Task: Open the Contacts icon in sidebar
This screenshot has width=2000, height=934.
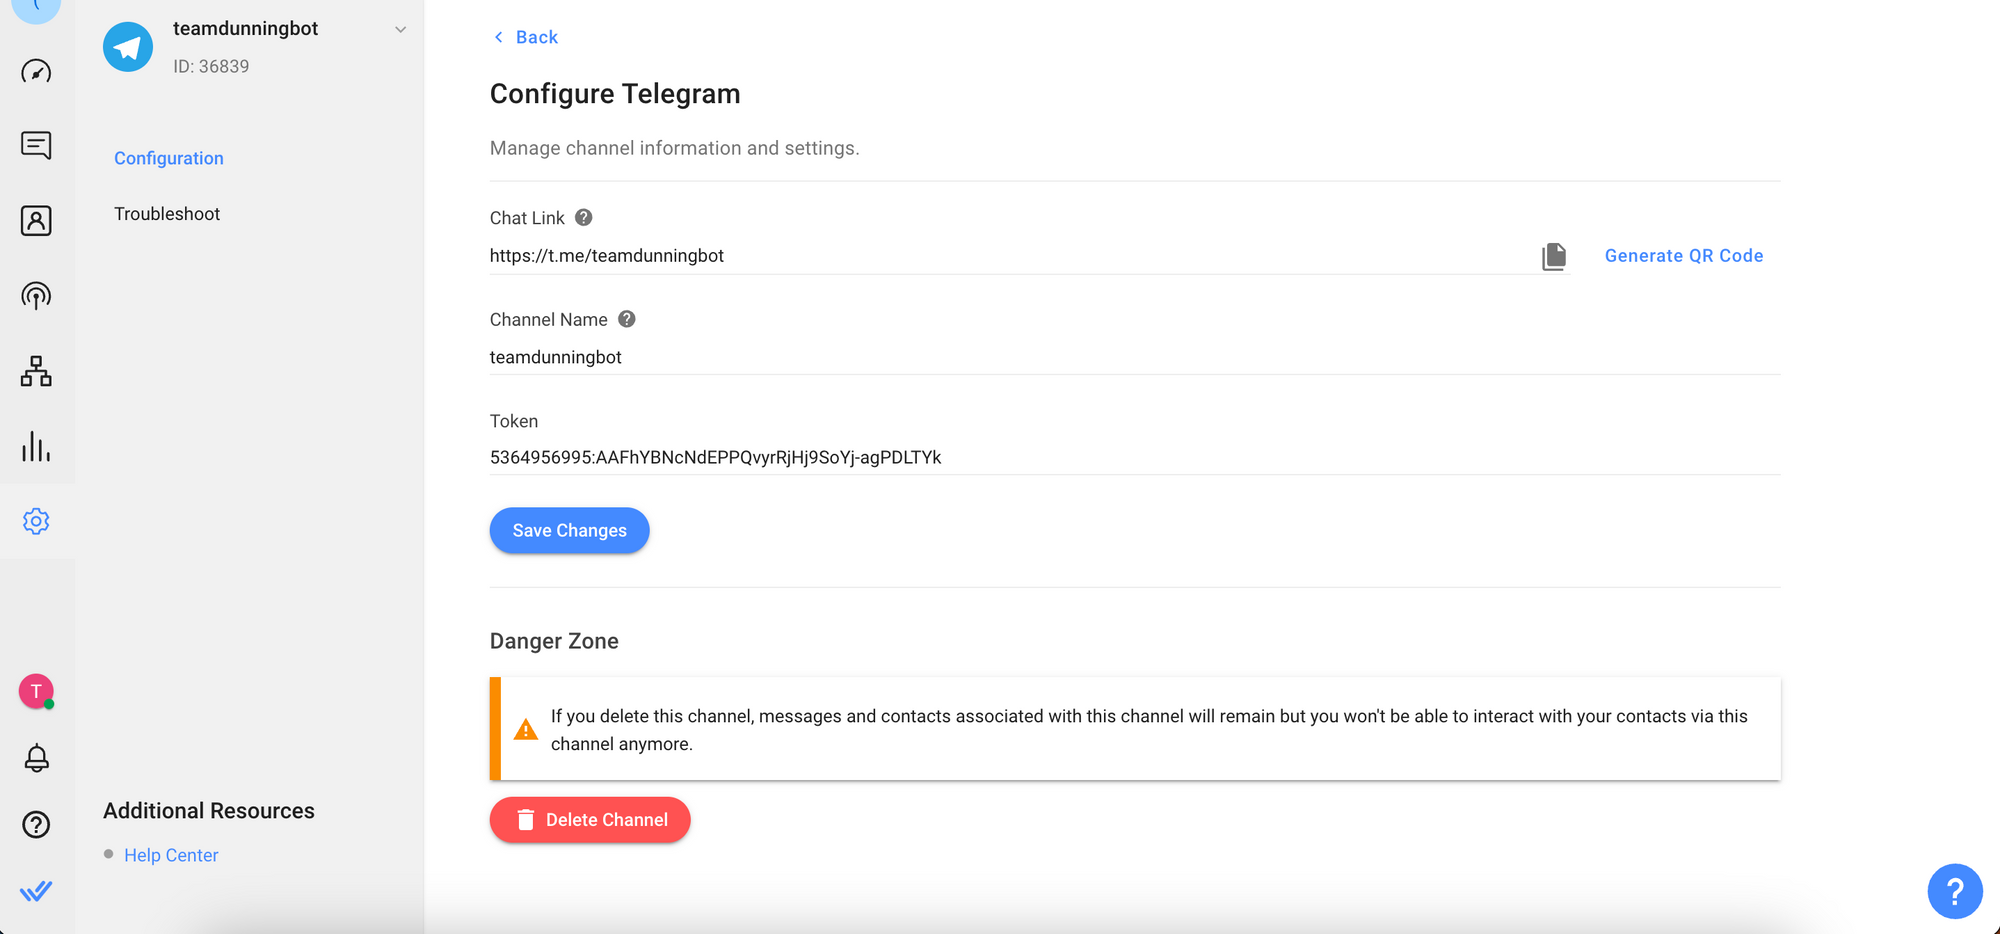Action: (36, 221)
